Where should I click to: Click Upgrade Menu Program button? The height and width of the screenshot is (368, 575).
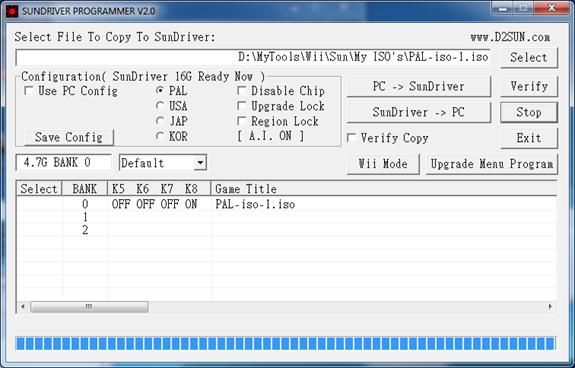(x=492, y=164)
